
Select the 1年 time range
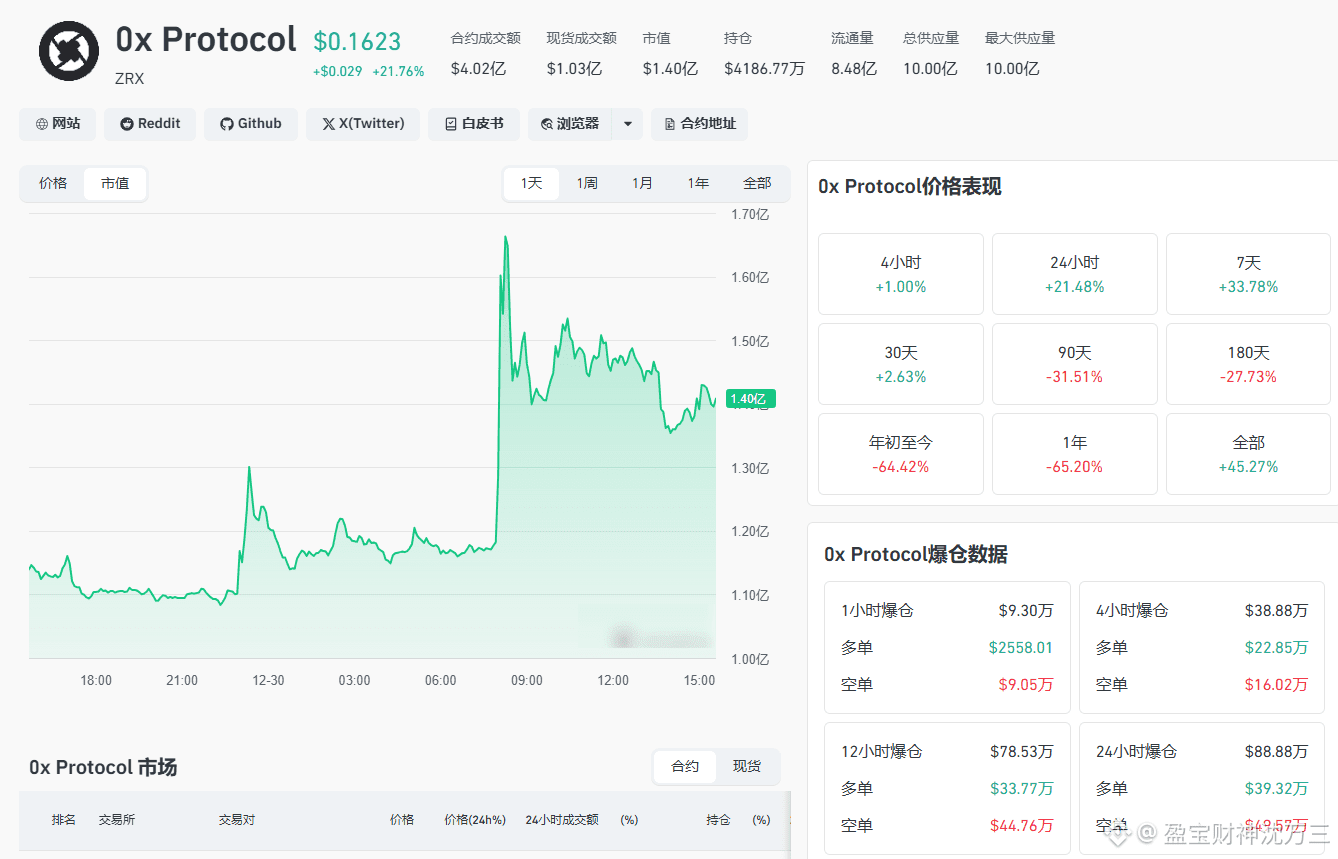698,183
